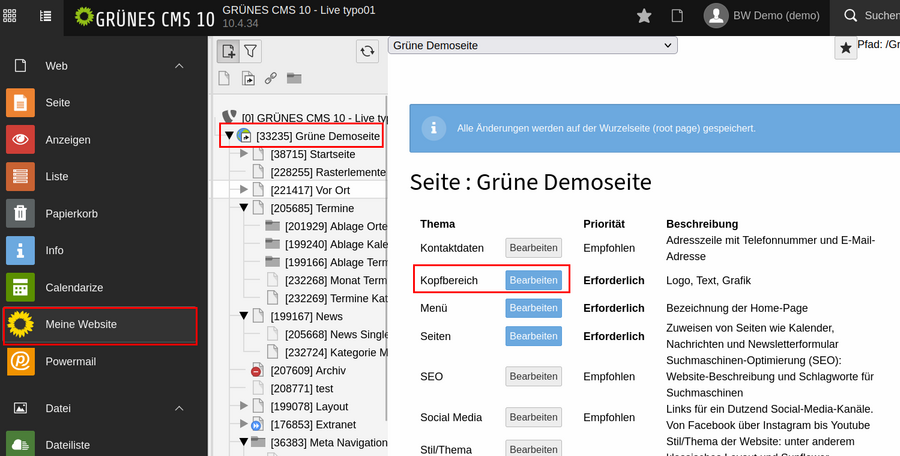Image resolution: width=900 pixels, height=456 pixels.
Task: Collapse the Meta Navigation tree node
Action: 244,442
